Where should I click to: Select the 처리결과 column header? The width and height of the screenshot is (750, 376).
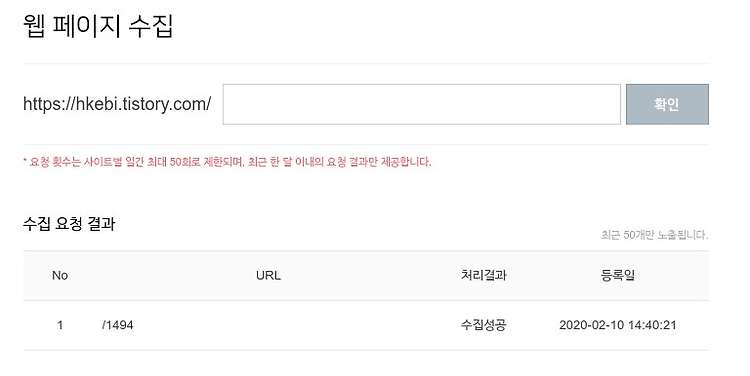tap(484, 275)
